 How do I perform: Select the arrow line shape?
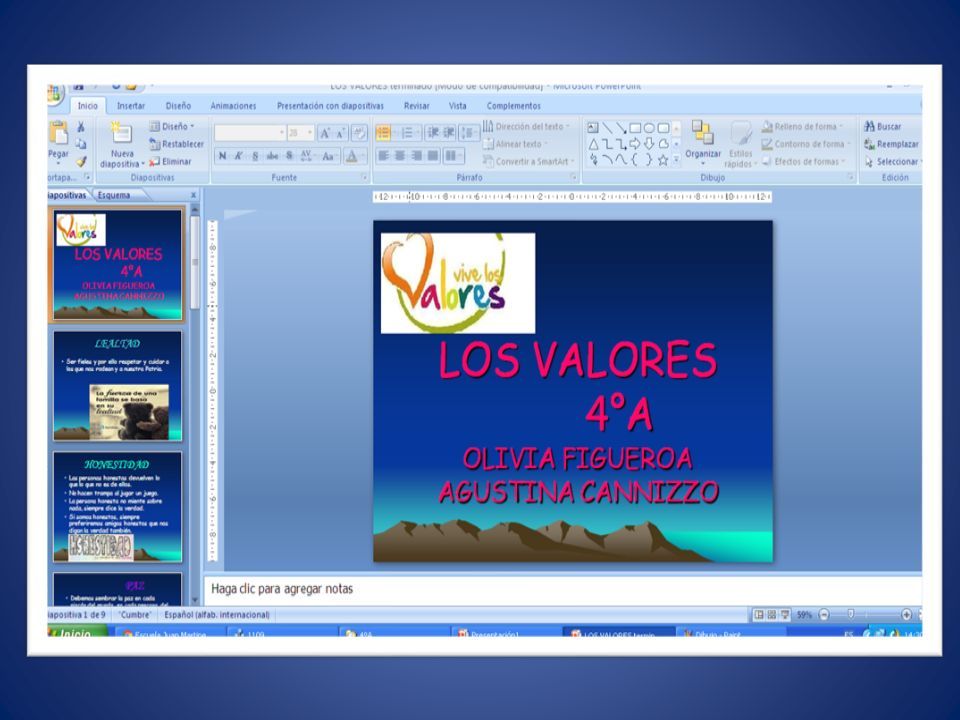tap(621, 128)
